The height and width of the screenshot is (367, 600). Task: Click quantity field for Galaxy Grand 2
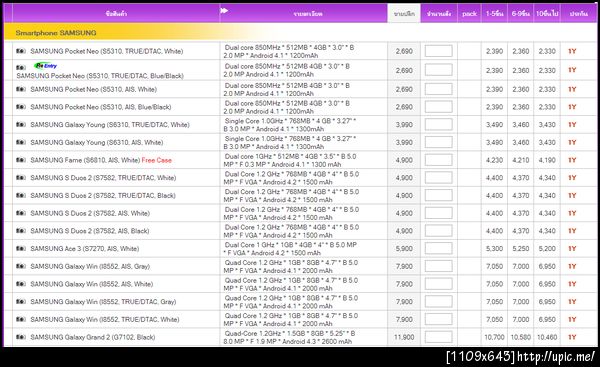[439, 337]
